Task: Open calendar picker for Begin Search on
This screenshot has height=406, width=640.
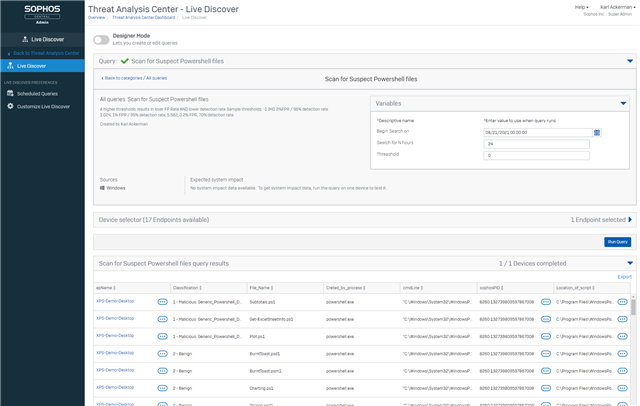Action: coord(597,133)
